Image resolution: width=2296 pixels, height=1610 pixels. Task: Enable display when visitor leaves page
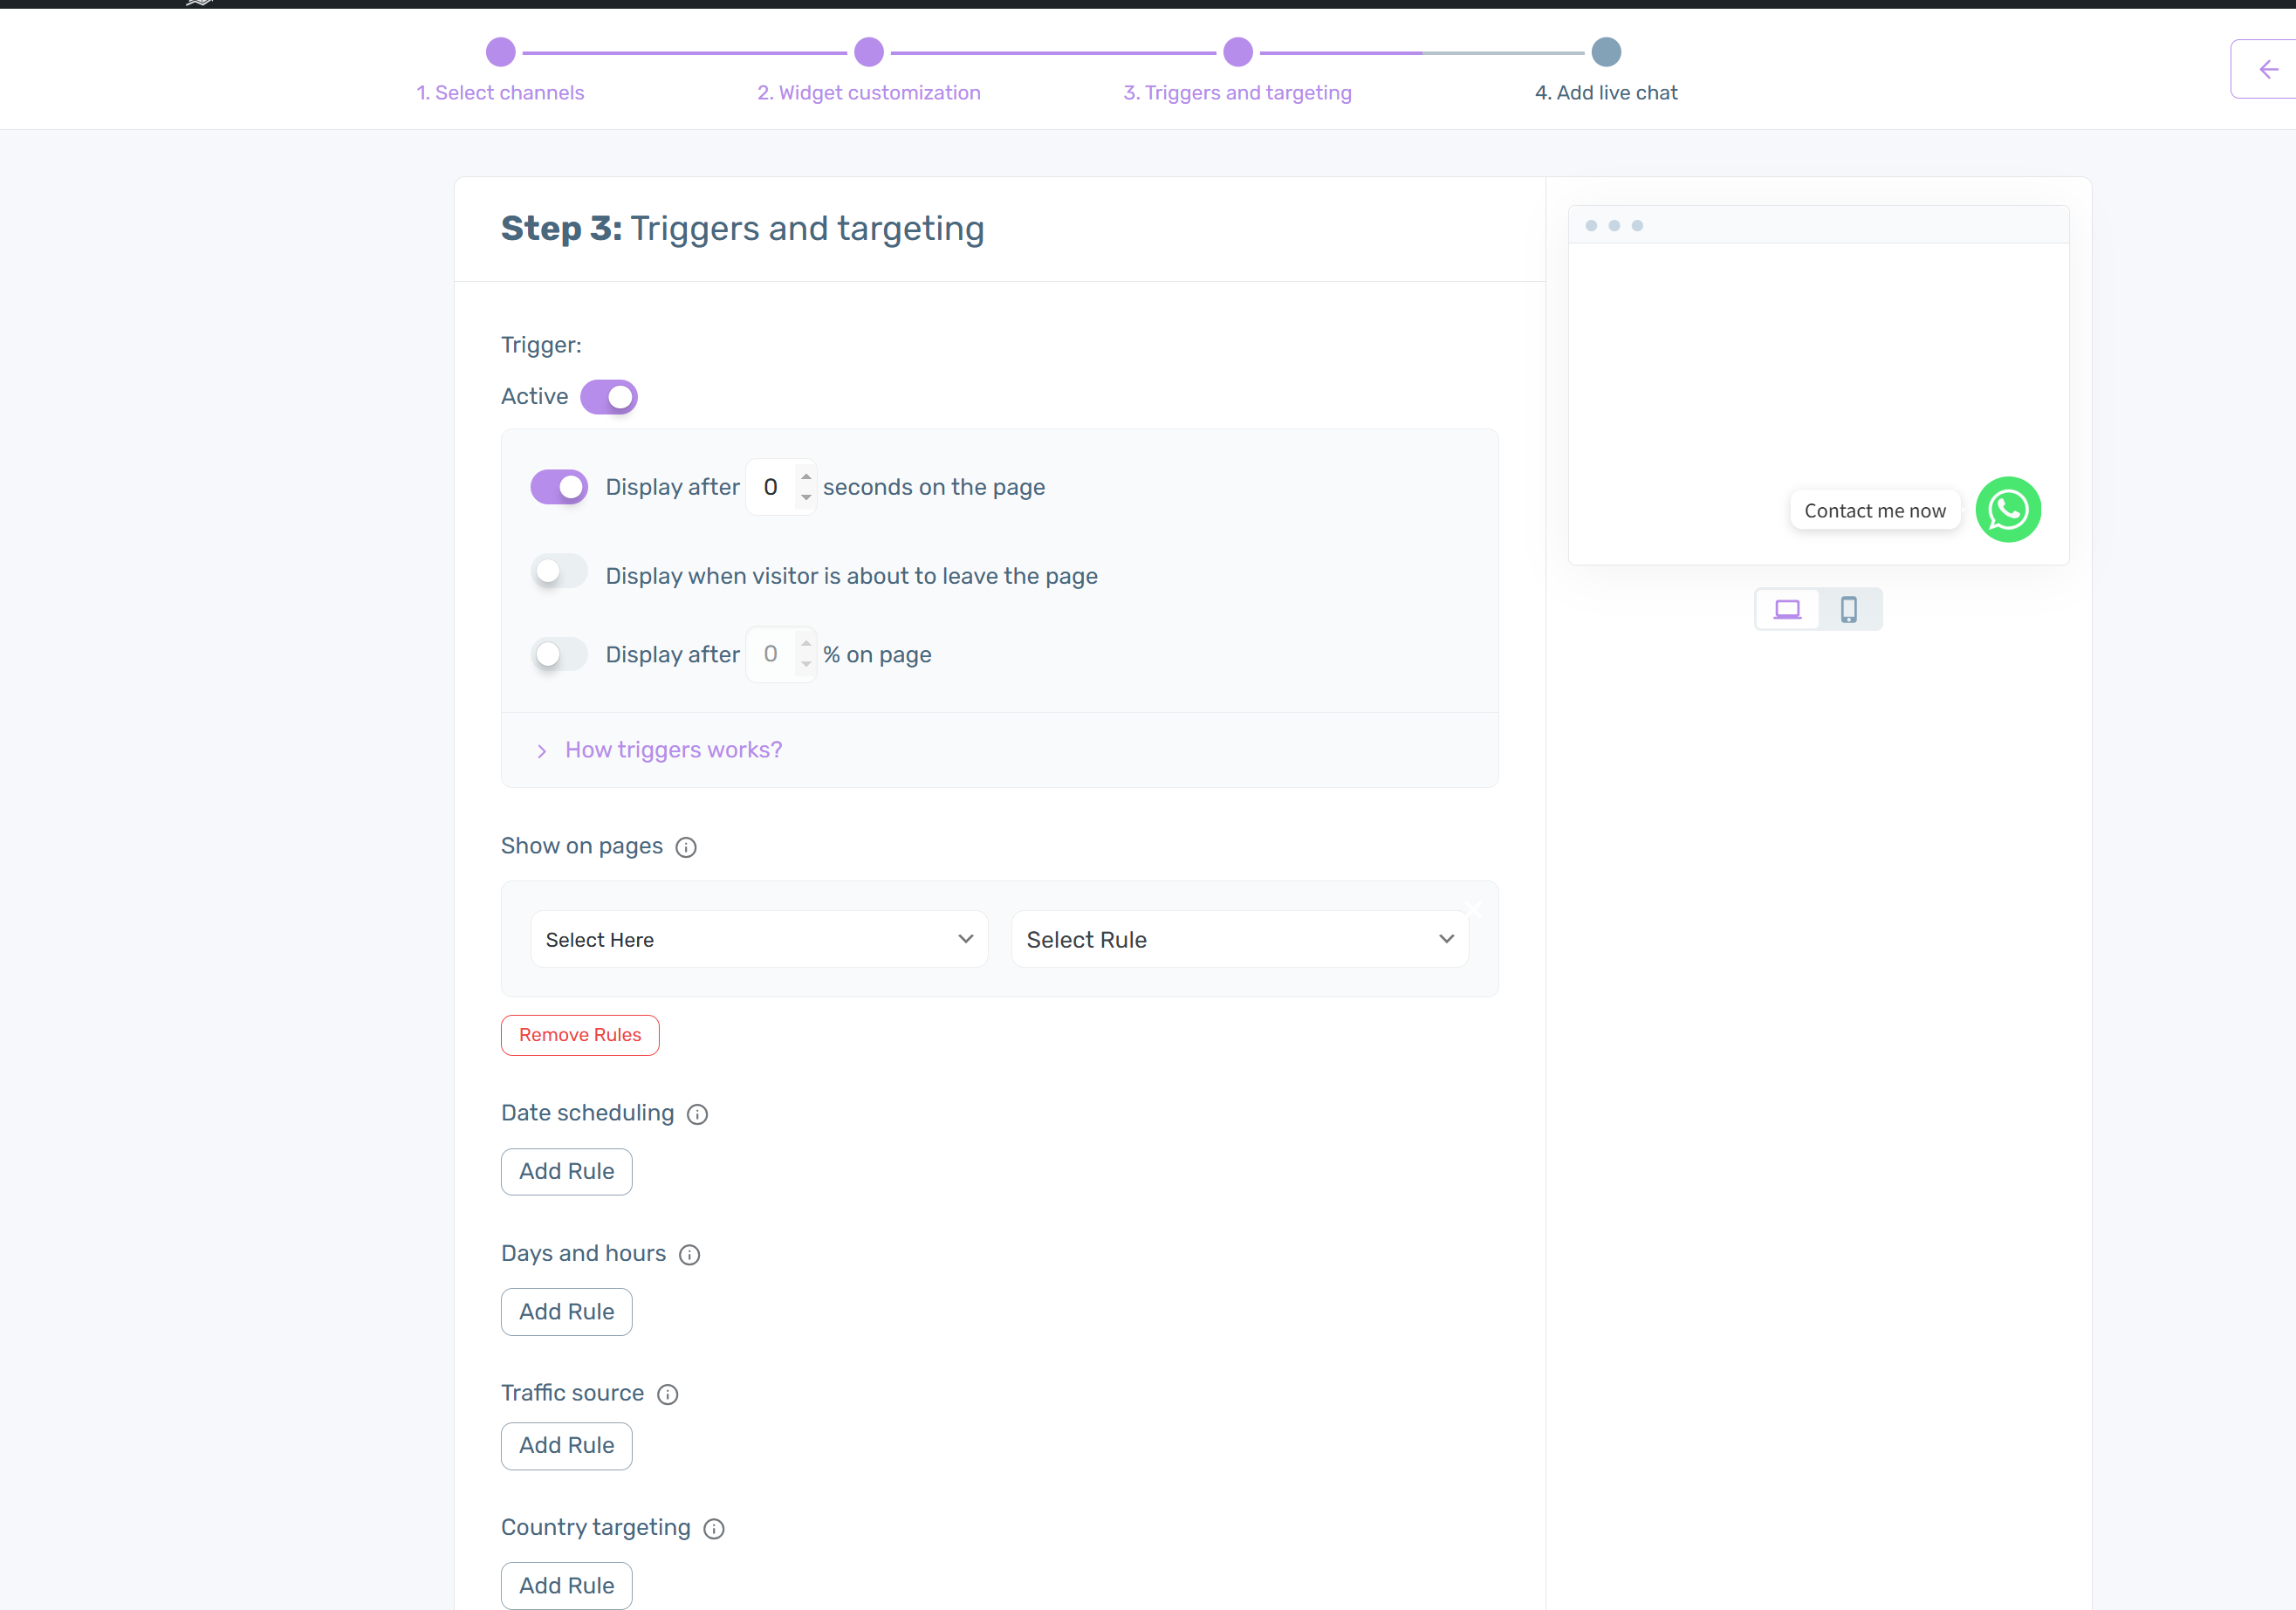pos(559,572)
